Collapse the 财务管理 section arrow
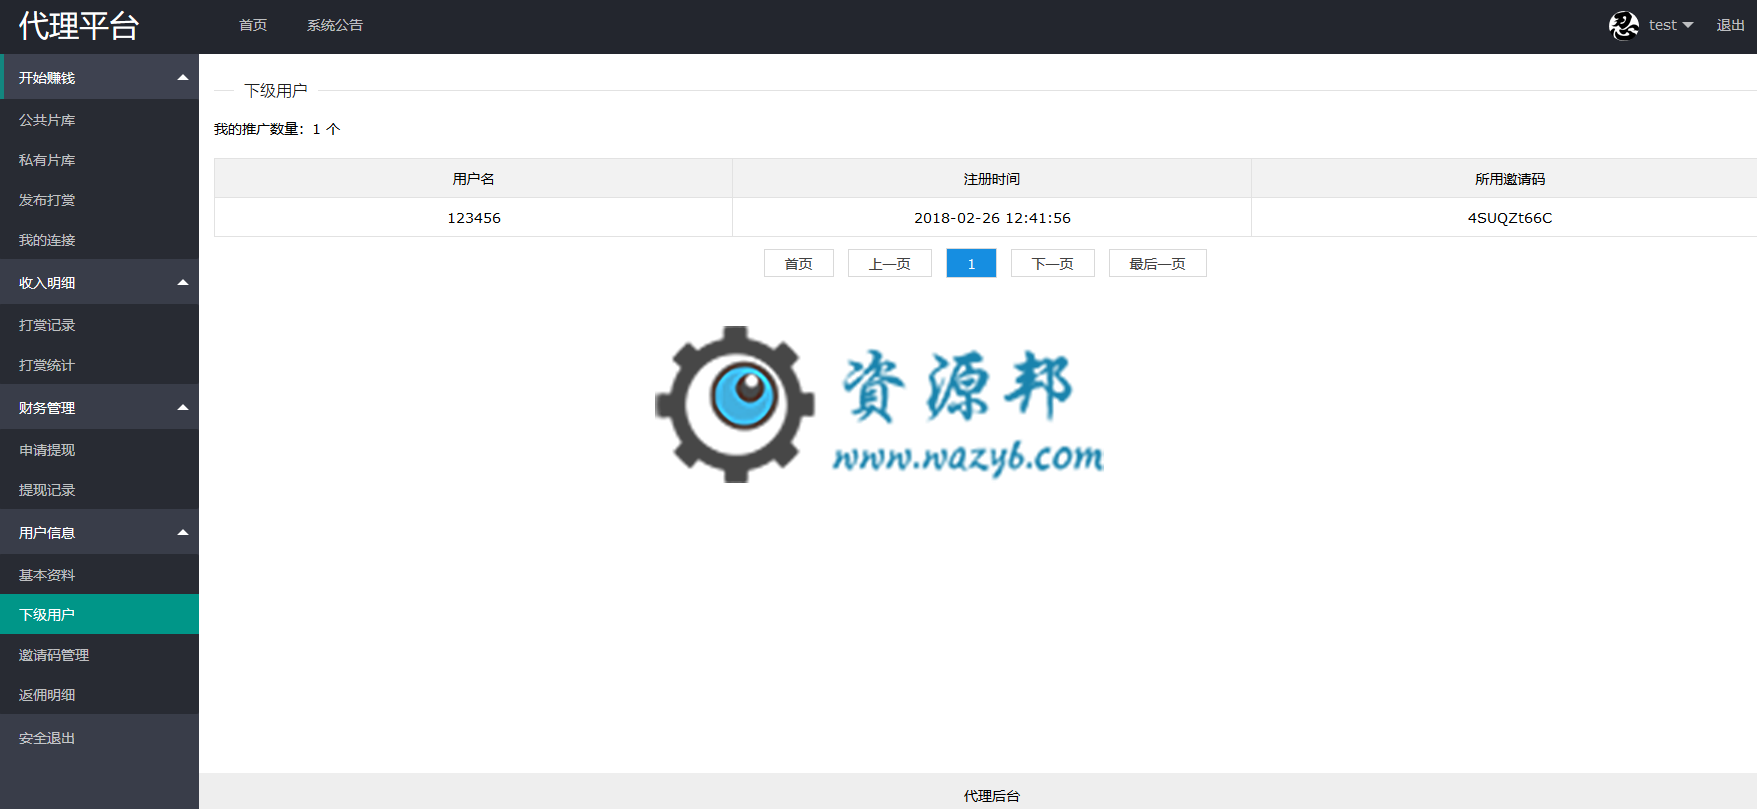1757x809 pixels. [183, 408]
